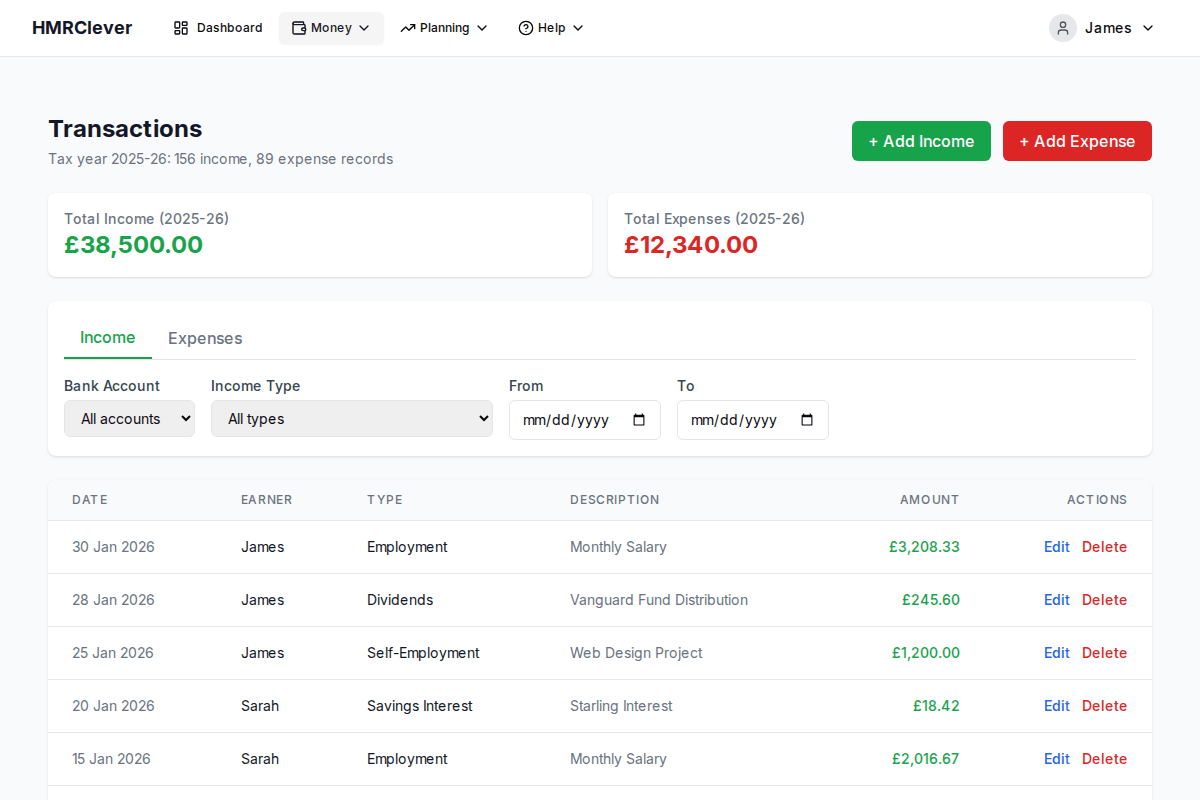
Task: Select the Income tab
Action: click(x=107, y=338)
